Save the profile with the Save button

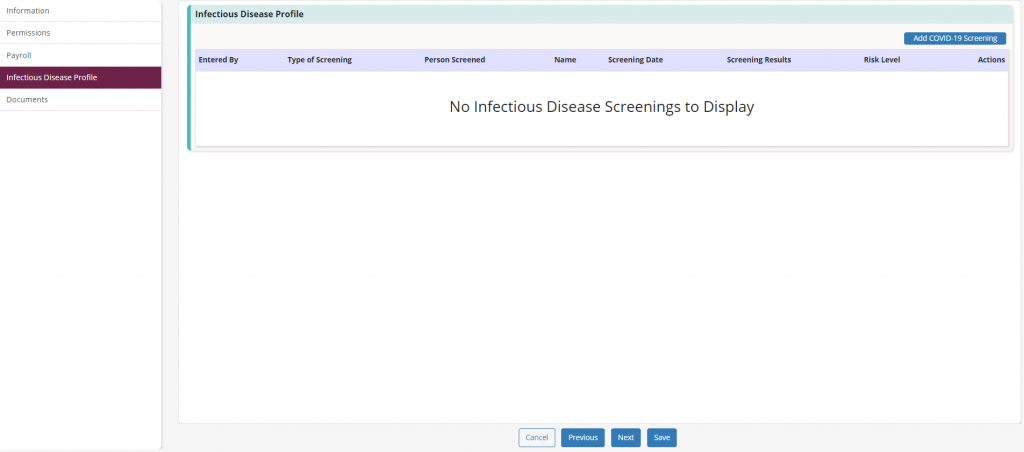[x=662, y=438]
